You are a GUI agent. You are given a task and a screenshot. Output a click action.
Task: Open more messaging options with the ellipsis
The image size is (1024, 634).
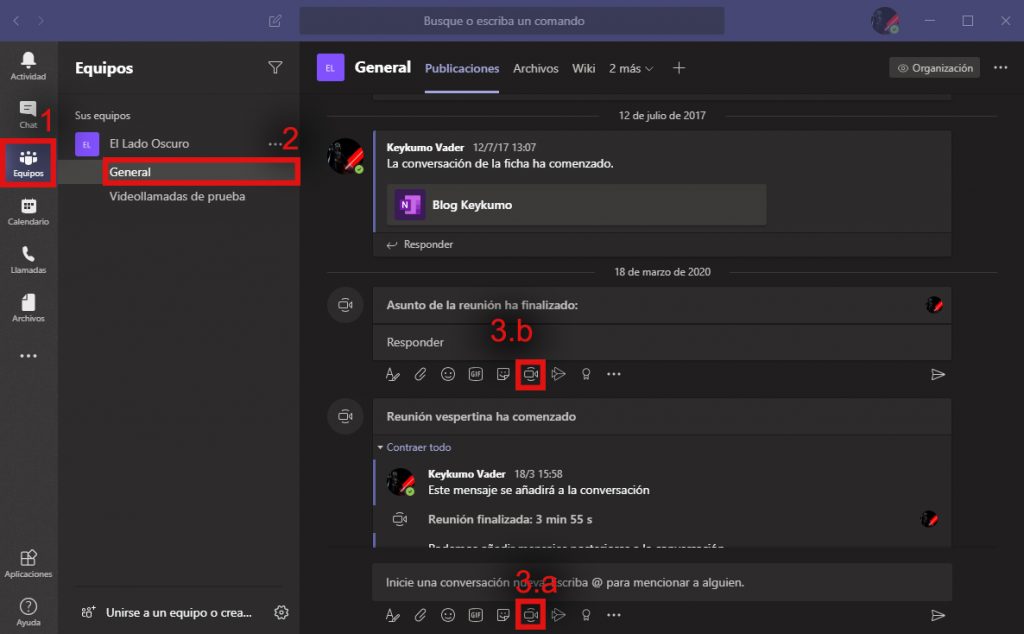click(x=614, y=615)
